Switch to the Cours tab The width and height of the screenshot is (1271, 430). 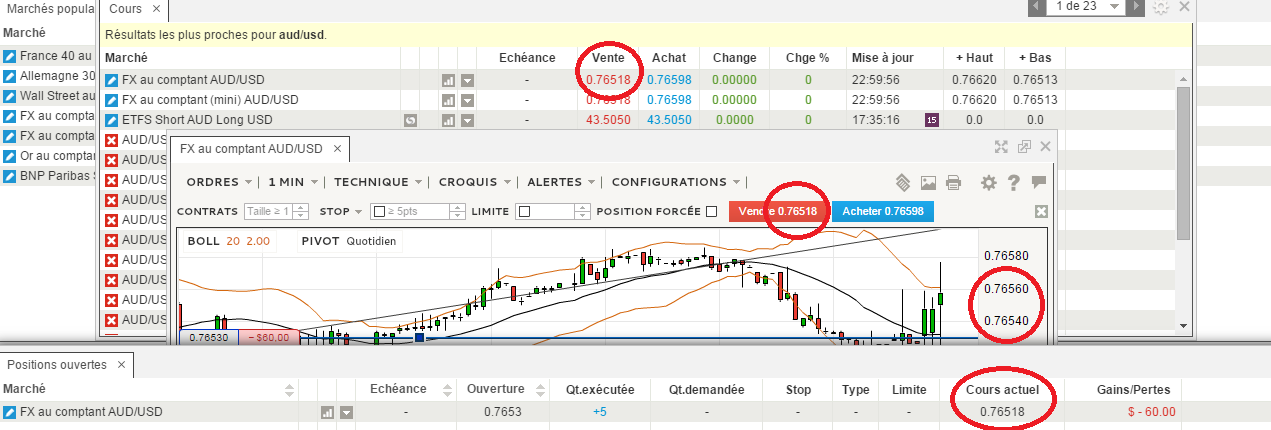[125, 8]
